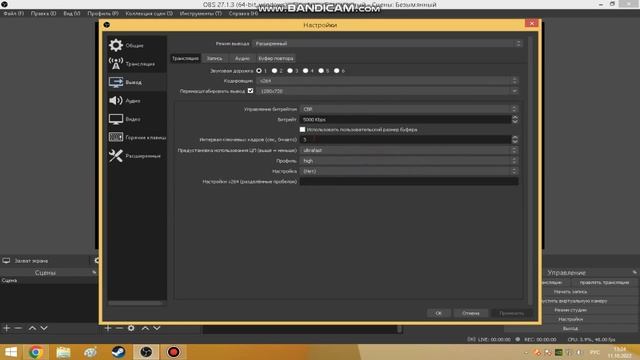Open File Explorer from the taskbar
640x360 pixels.
(x=63, y=352)
